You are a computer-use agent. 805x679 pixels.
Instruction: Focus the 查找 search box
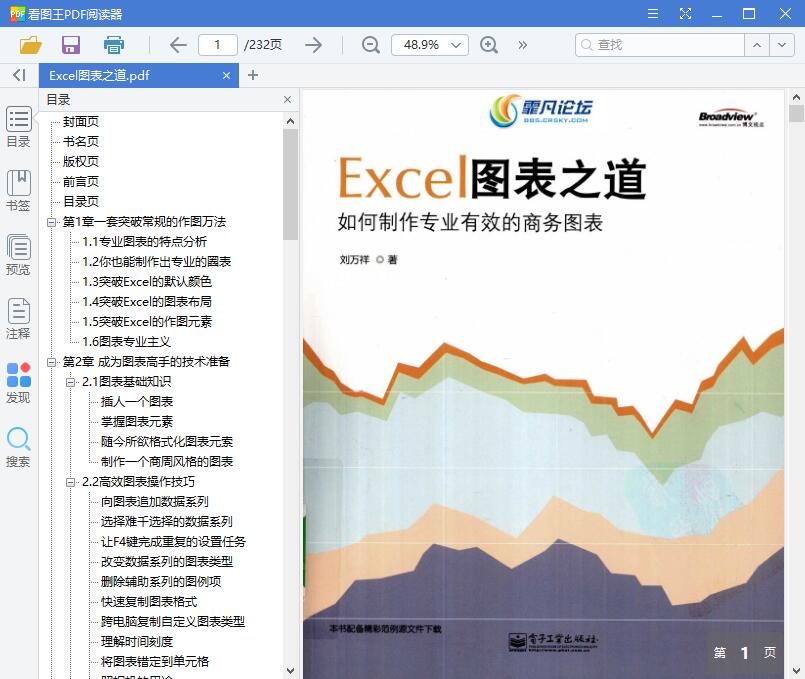(x=660, y=45)
